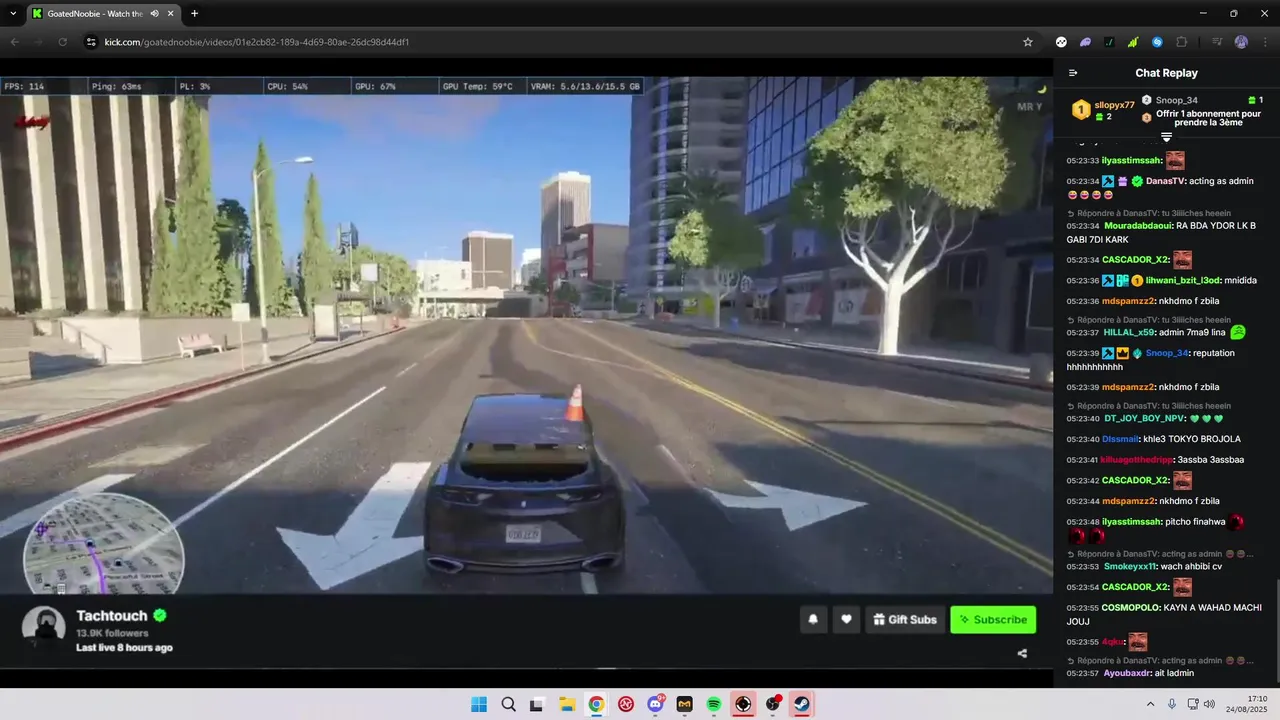Screen dimensions: 1280x720
Task: Follow the channel with the heart button
Action: (846, 620)
